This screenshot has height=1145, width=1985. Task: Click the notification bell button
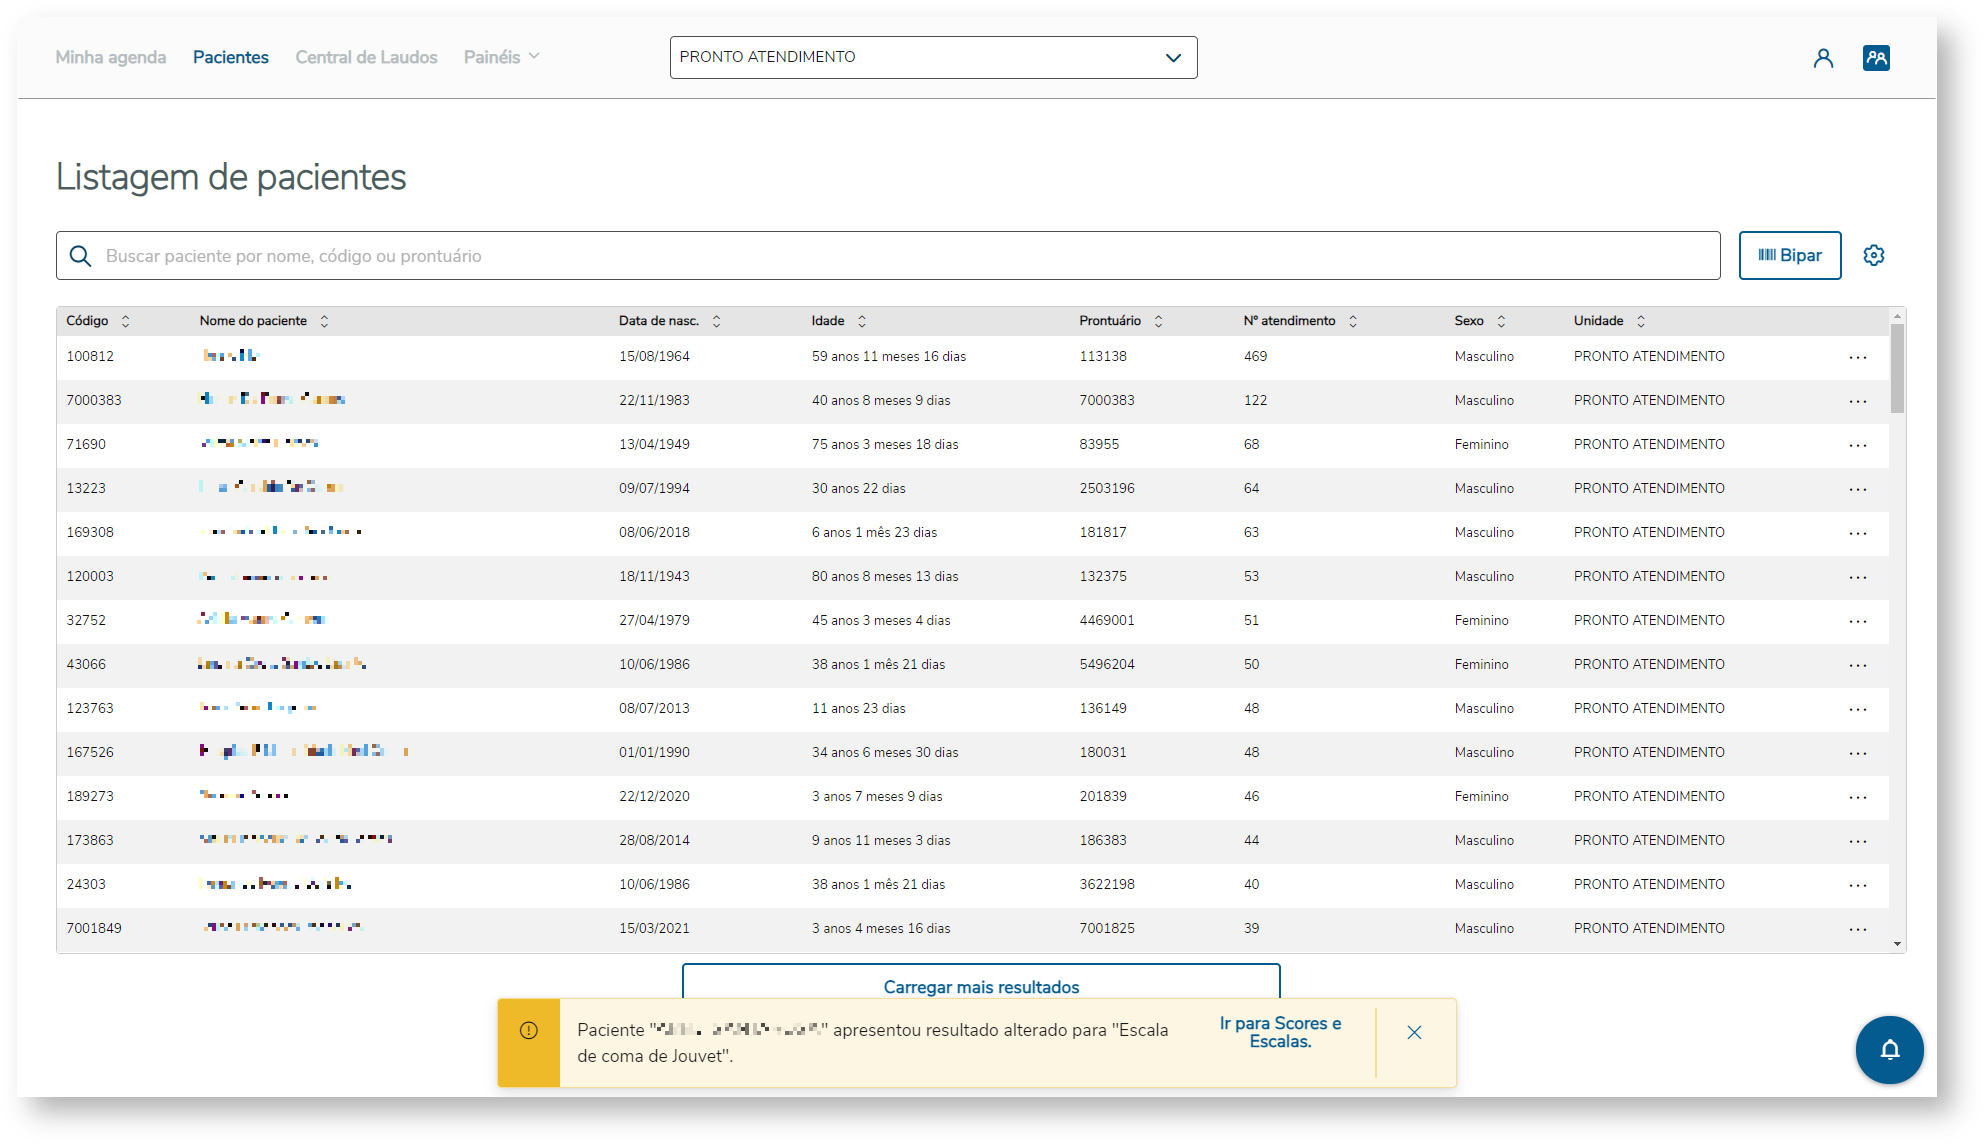coord(1889,1049)
